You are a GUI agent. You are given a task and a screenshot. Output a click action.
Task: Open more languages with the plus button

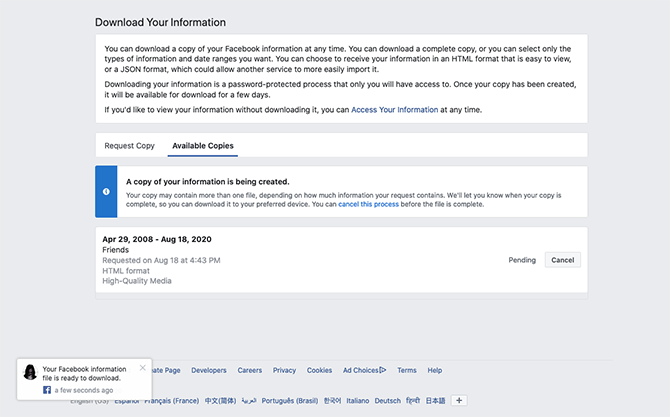coord(460,400)
